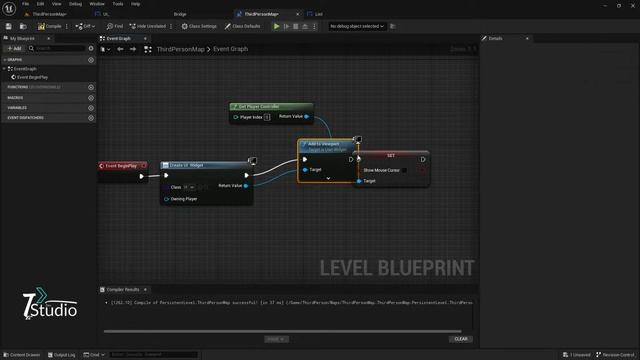
Task: Open the Hide Unrelated options menu
Action: tap(171, 26)
